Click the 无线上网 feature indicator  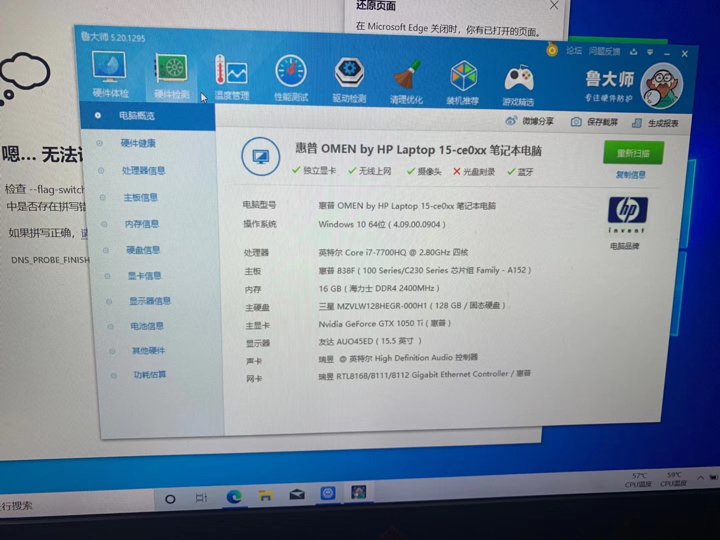(x=370, y=171)
